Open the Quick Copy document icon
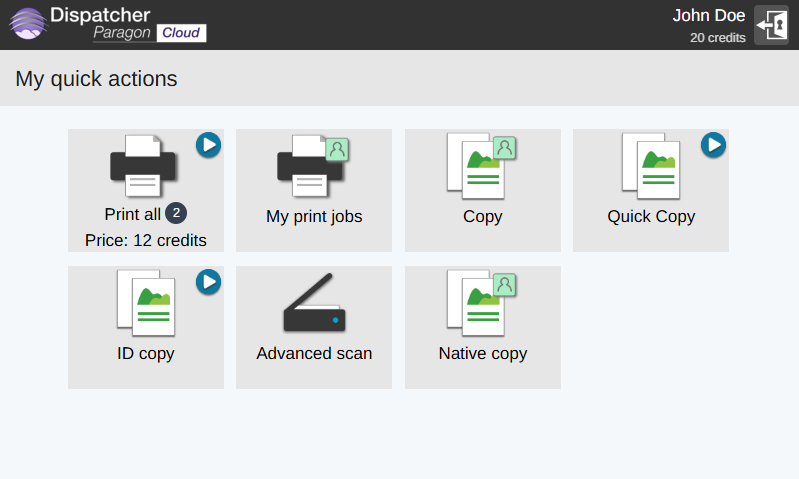Screen dimensions: 799x479 pyautogui.click(x=651, y=166)
